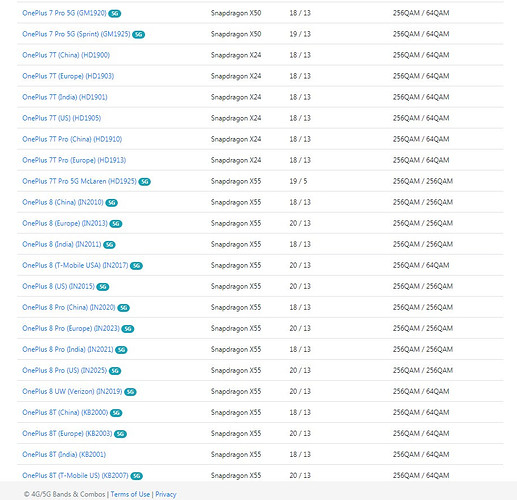Click the 5G badge beside OnePlus 7T Pro 5G McLaren
The height and width of the screenshot is (500, 517).
(x=144, y=182)
